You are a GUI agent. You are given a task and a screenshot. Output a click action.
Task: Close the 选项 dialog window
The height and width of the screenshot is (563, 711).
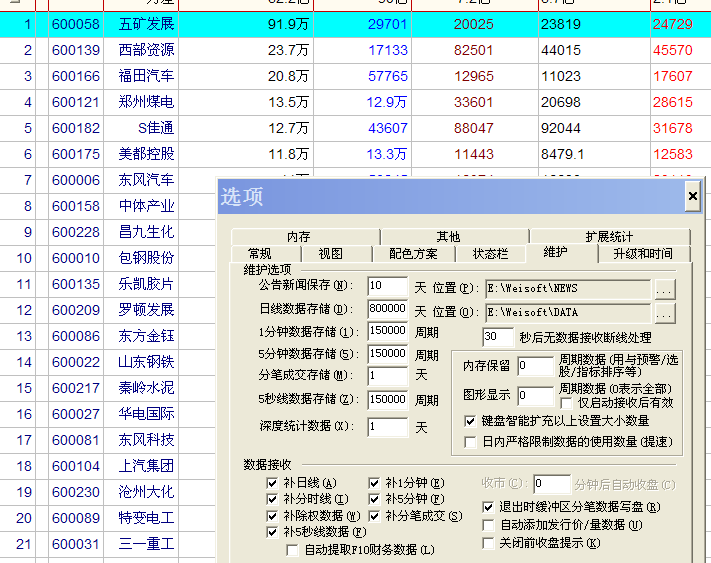[x=692, y=196]
